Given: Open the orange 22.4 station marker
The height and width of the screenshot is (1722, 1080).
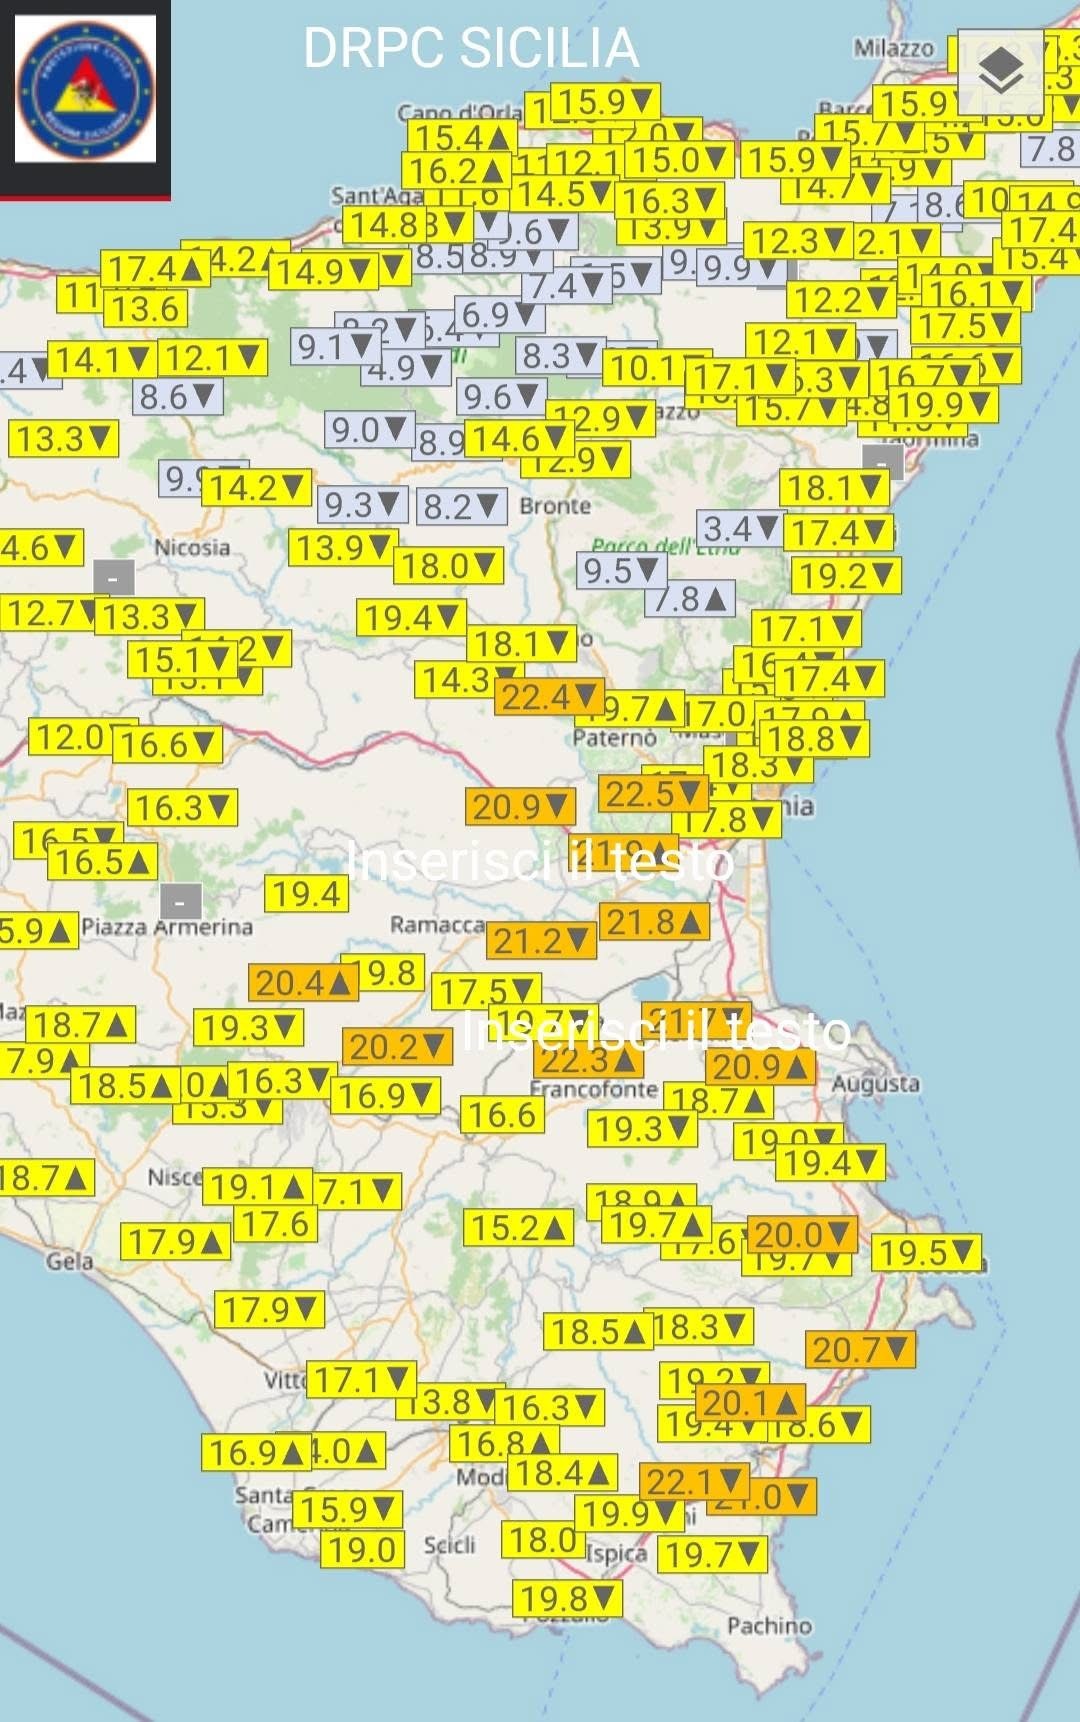Looking at the screenshot, I should tap(549, 697).
